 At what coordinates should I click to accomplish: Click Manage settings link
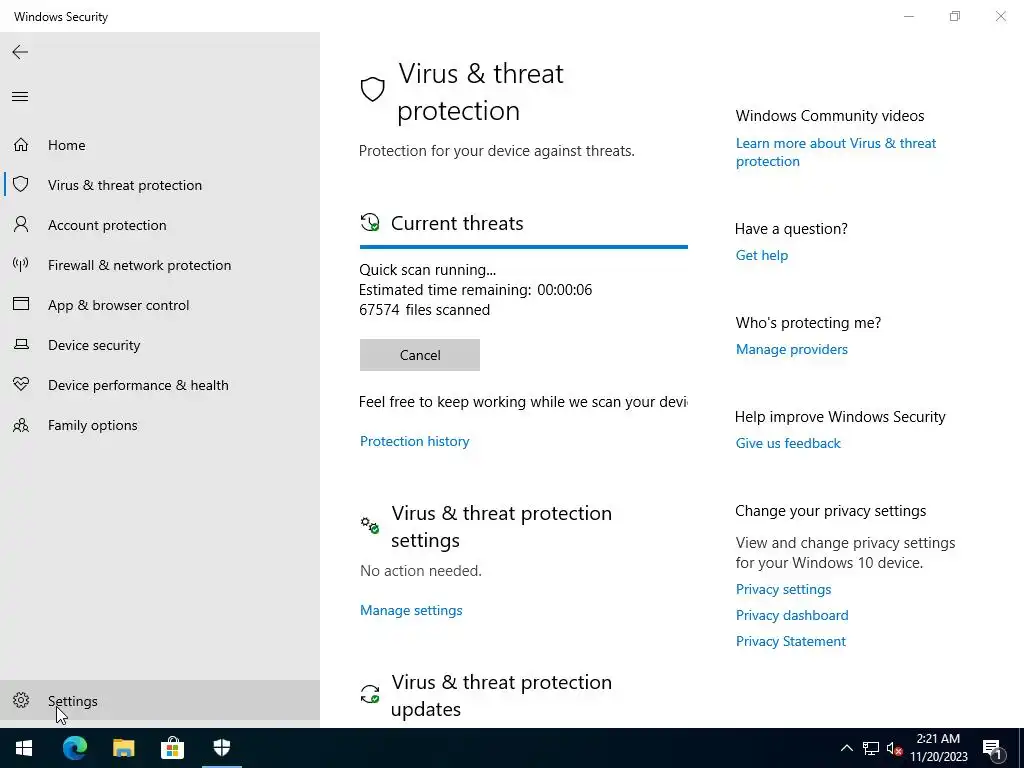click(411, 610)
